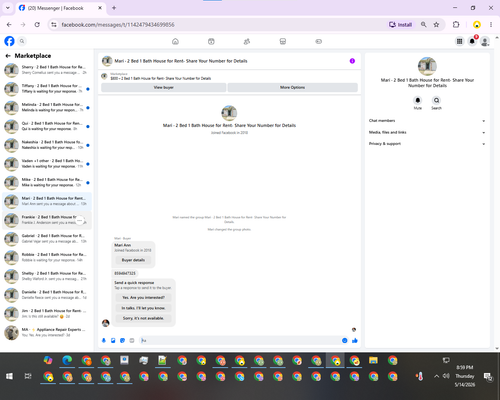
Task: Go to Facebook Home icon
Action: [175, 41]
